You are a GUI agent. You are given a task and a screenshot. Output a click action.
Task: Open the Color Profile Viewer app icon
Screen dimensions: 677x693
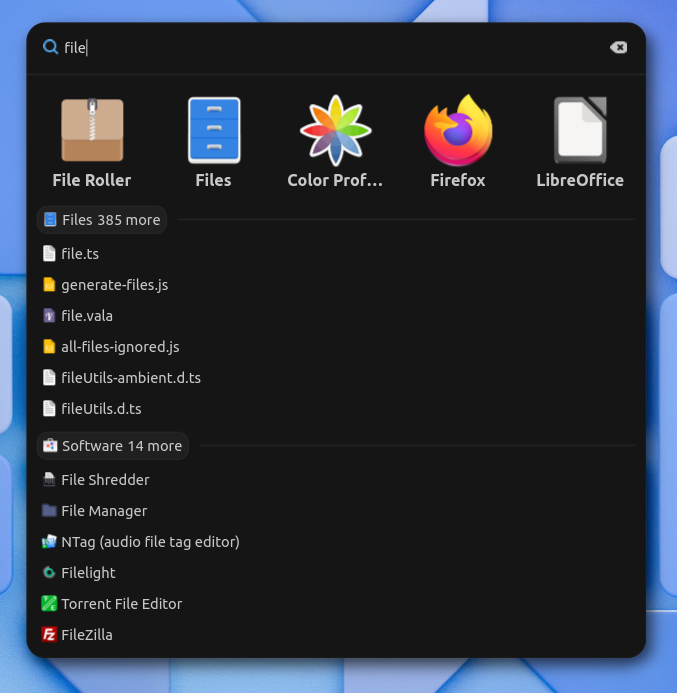pos(335,130)
